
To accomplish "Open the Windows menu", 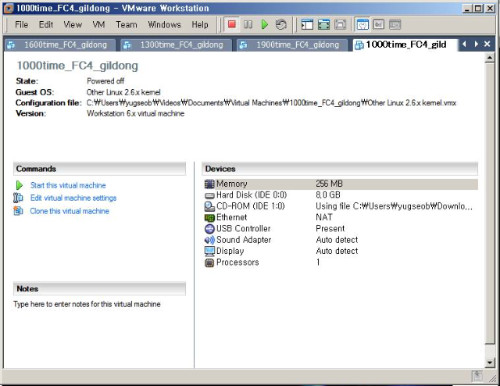I will pyautogui.click(x=164, y=24).
